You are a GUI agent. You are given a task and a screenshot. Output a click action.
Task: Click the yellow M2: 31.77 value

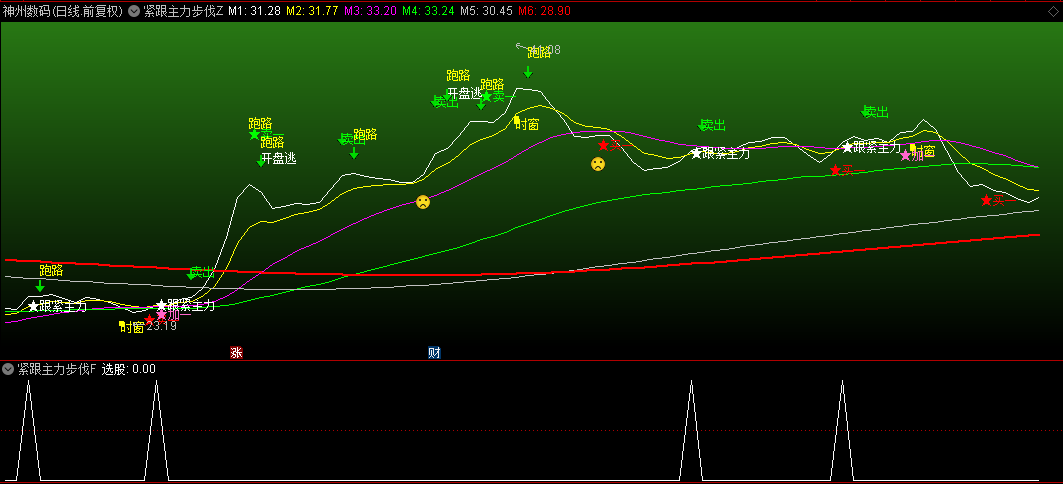313,11
